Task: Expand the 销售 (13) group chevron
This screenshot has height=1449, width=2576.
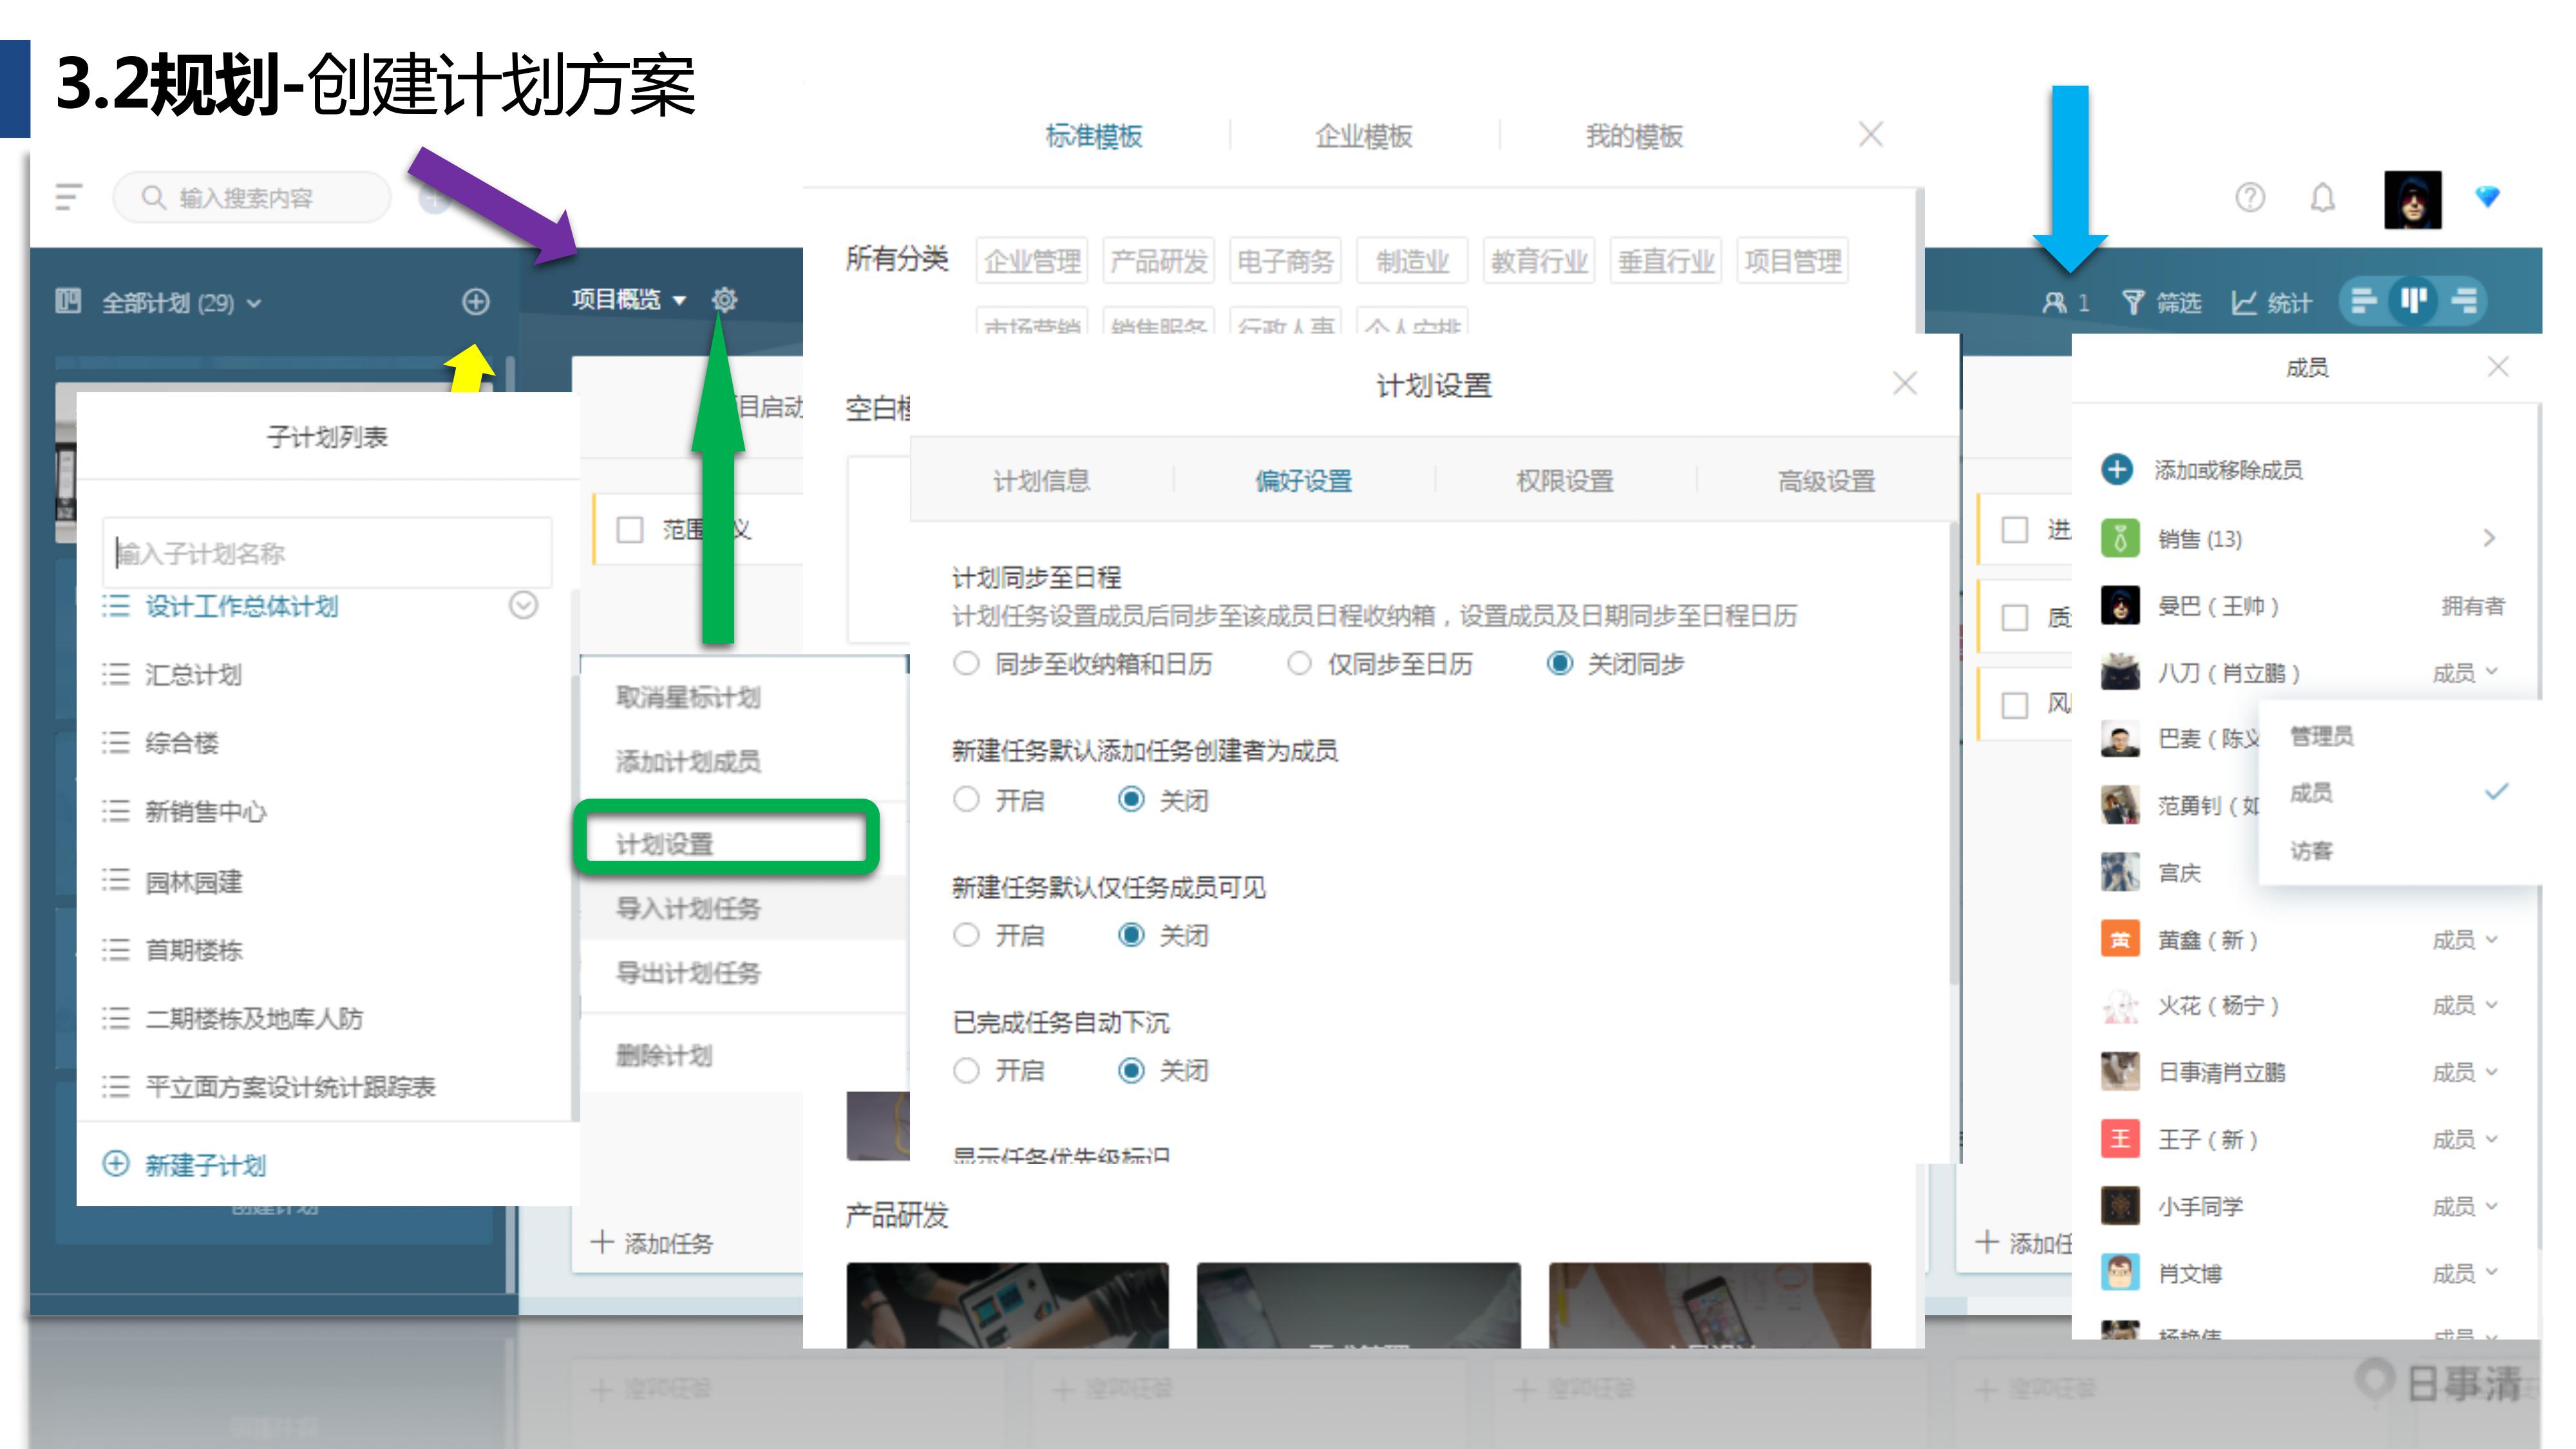Action: pyautogui.click(x=2490, y=538)
